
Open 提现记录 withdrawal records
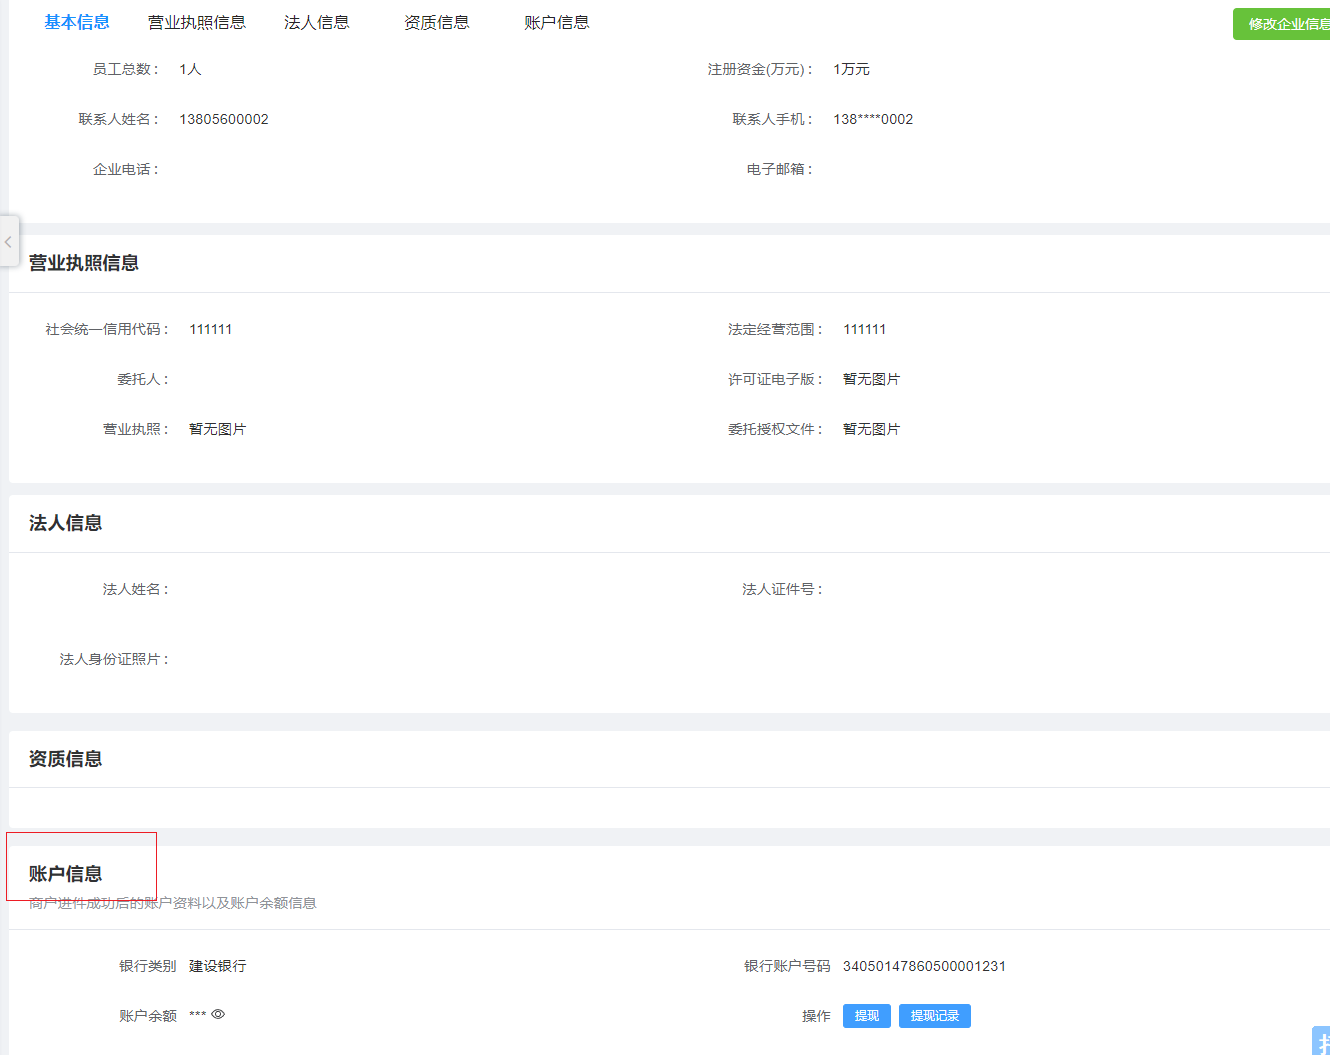(x=934, y=1016)
